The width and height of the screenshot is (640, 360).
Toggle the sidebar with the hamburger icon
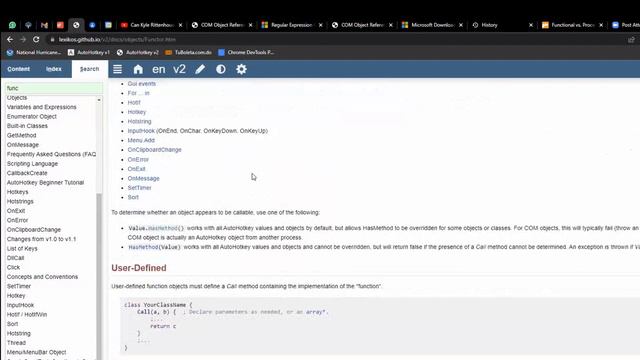click(118, 69)
